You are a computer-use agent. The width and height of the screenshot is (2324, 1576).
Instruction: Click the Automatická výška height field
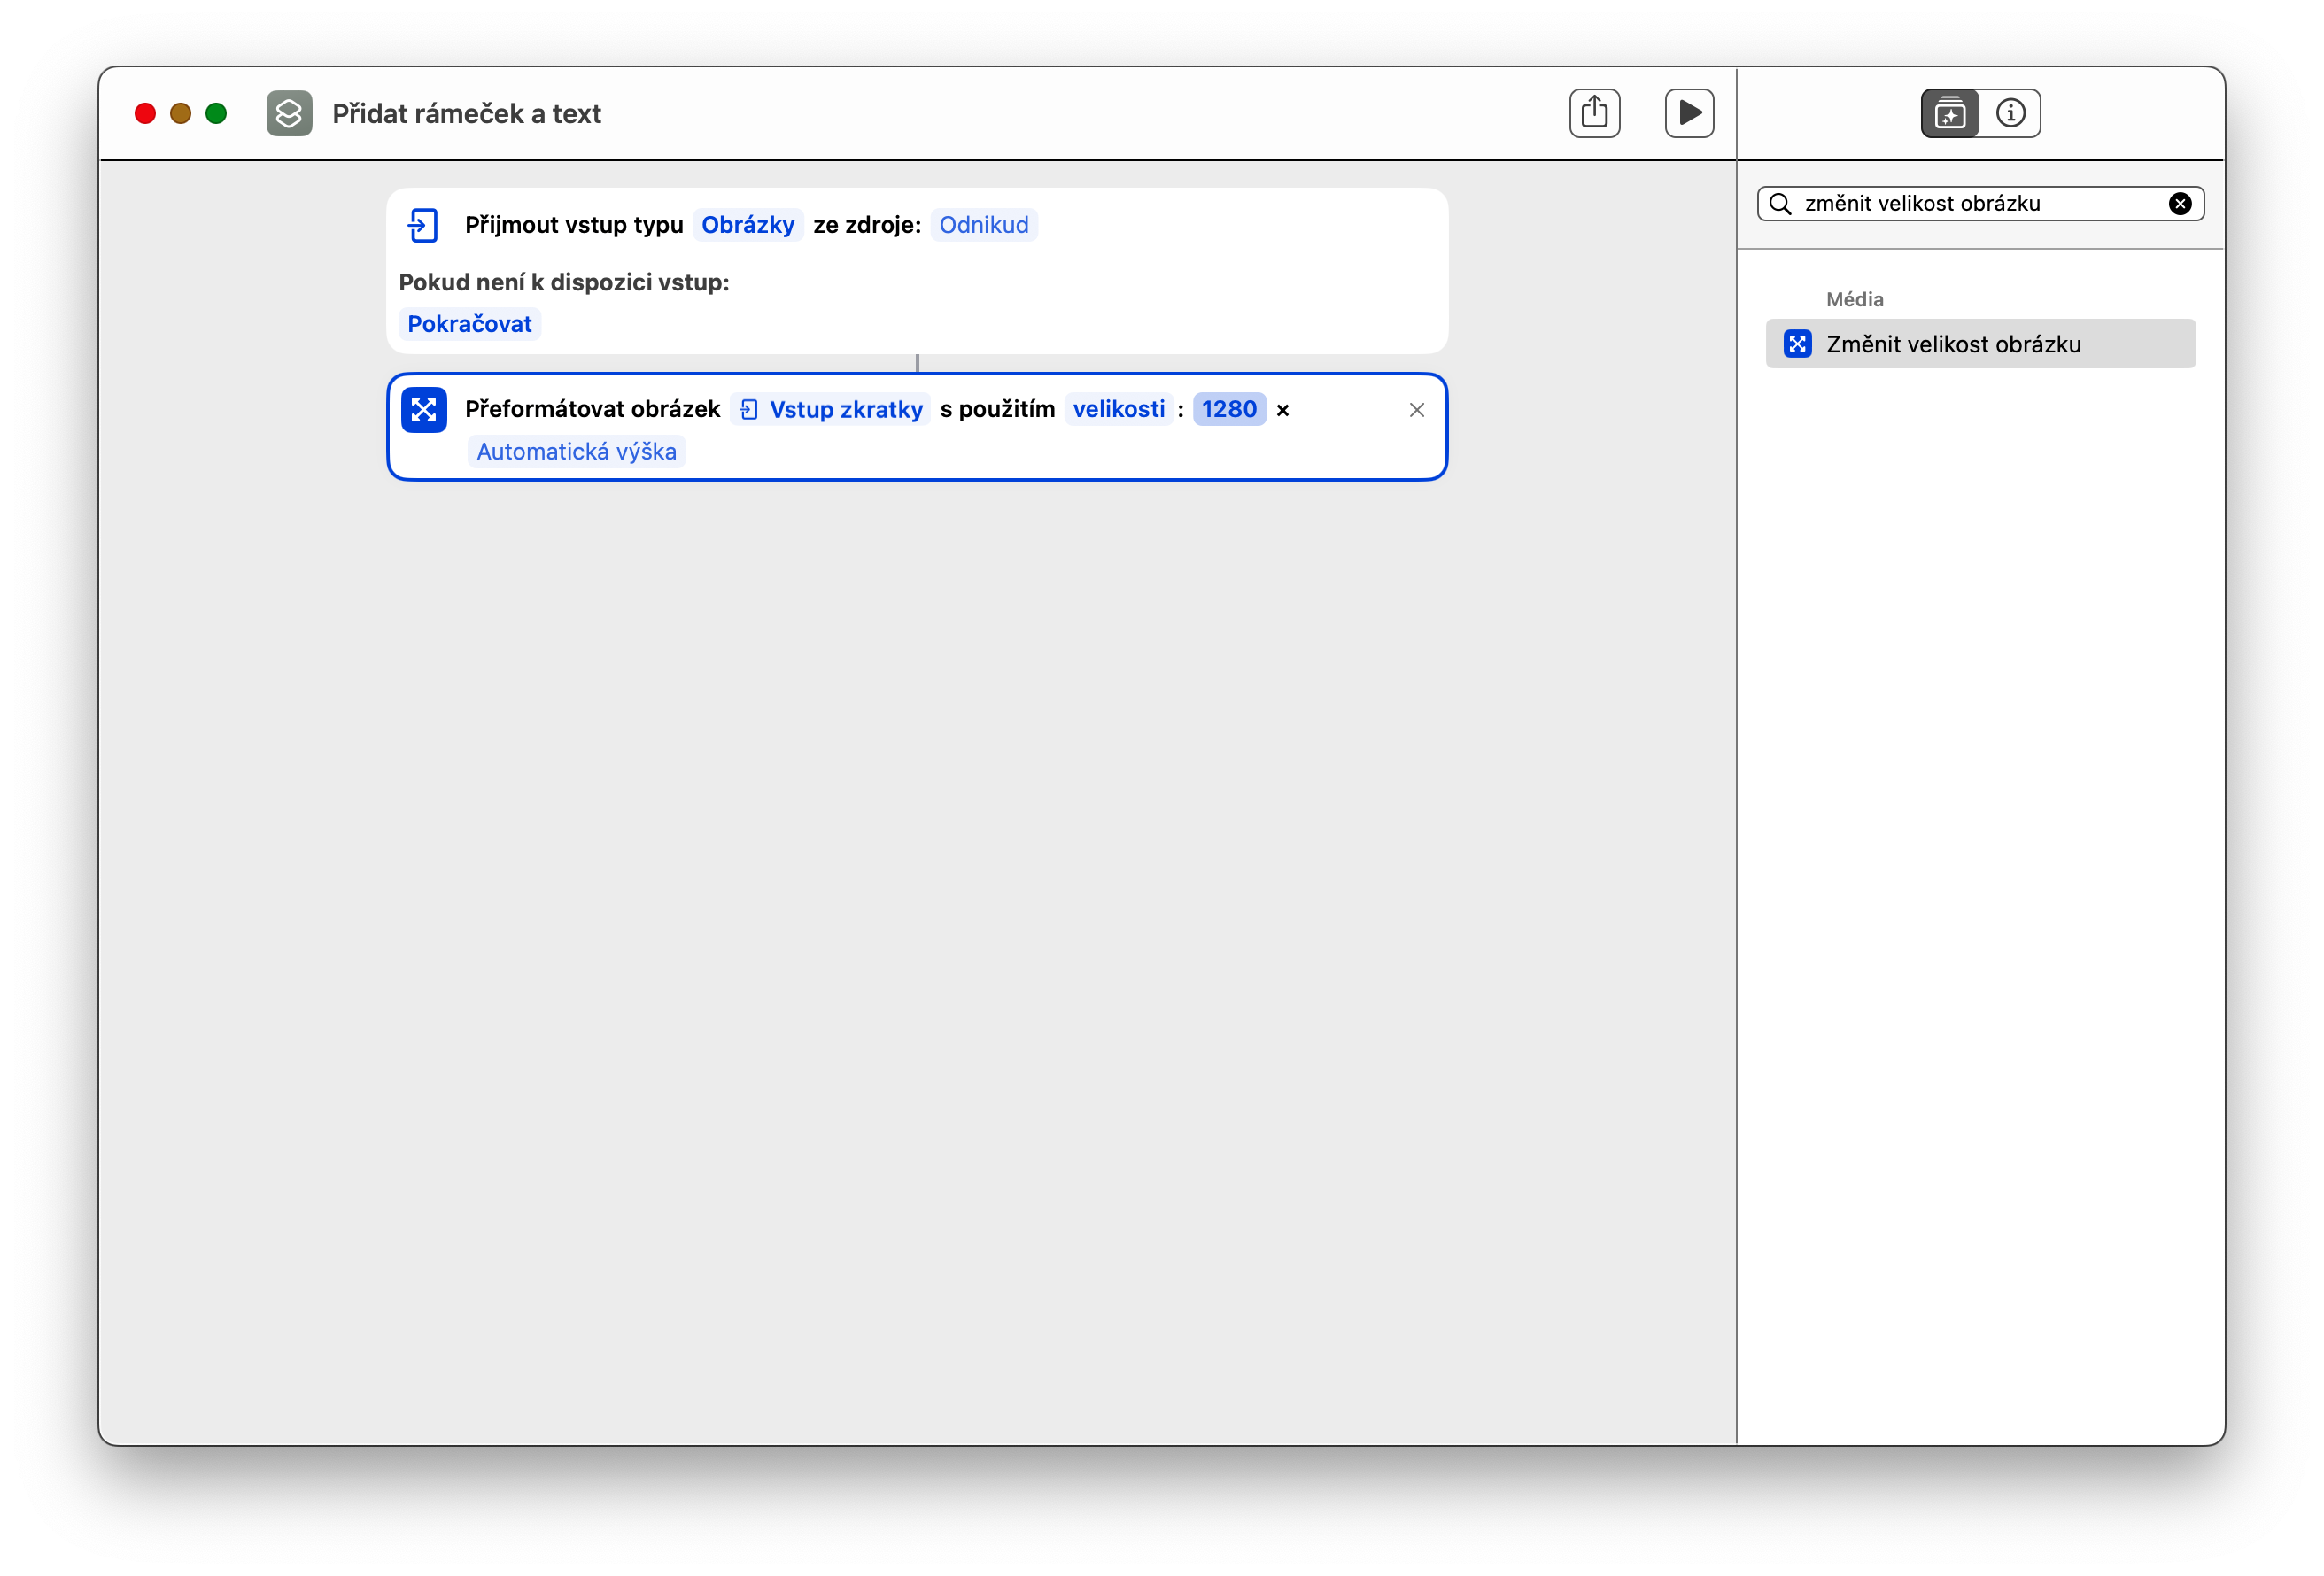click(x=576, y=452)
